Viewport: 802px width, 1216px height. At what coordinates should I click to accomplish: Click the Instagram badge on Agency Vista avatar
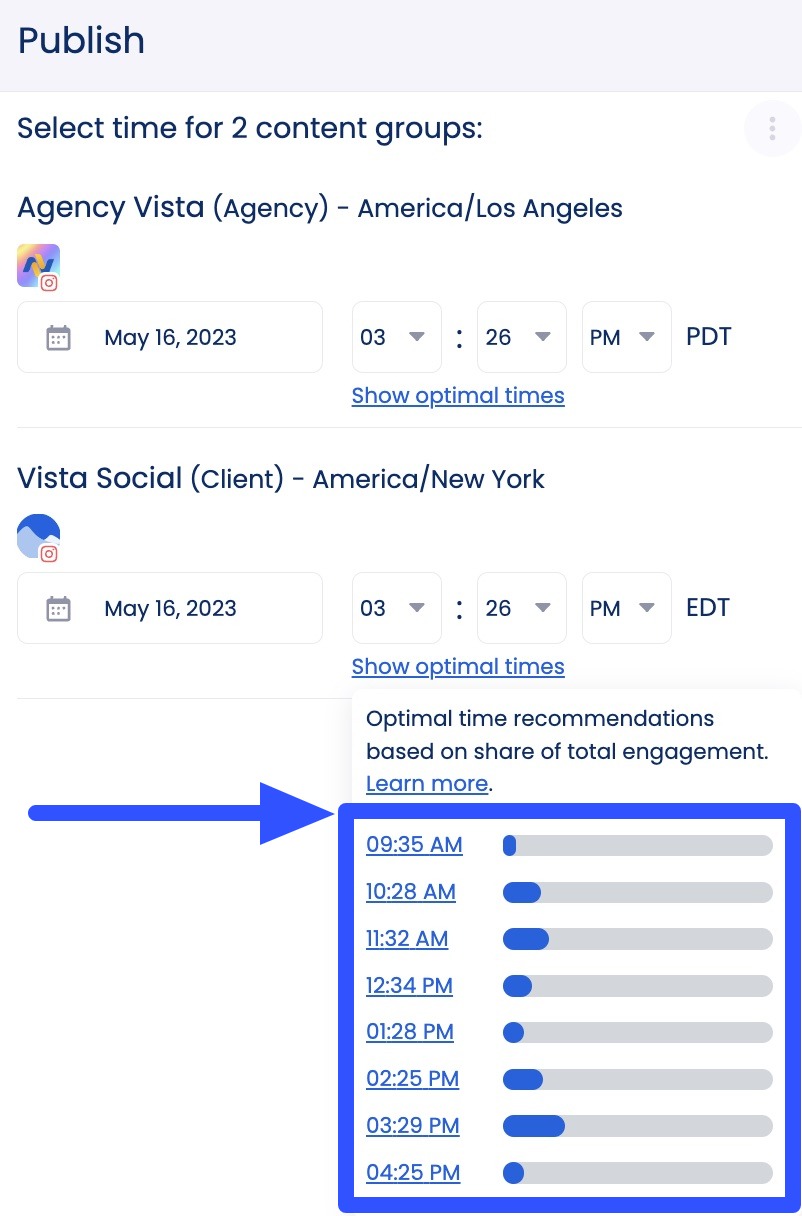pyautogui.click(x=49, y=283)
